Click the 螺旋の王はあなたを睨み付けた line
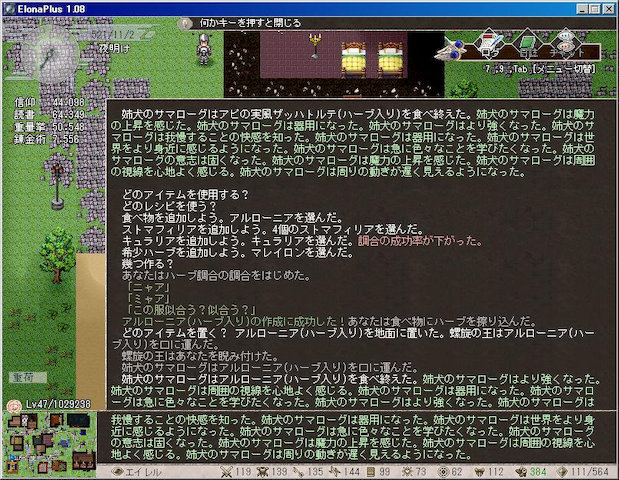The height and width of the screenshot is (480, 619). pyautogui.click(x=200, y=356)
